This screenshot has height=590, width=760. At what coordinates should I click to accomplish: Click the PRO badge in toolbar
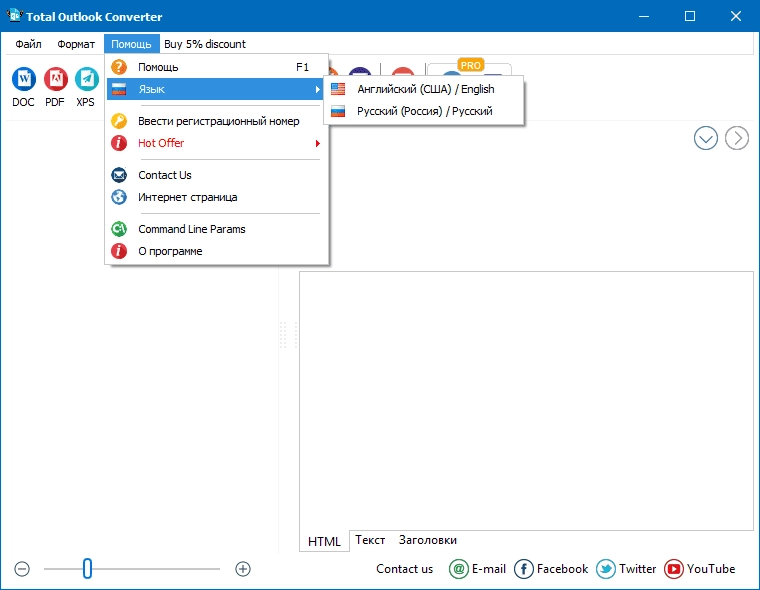pyautogui.click(x=471, y=65)
